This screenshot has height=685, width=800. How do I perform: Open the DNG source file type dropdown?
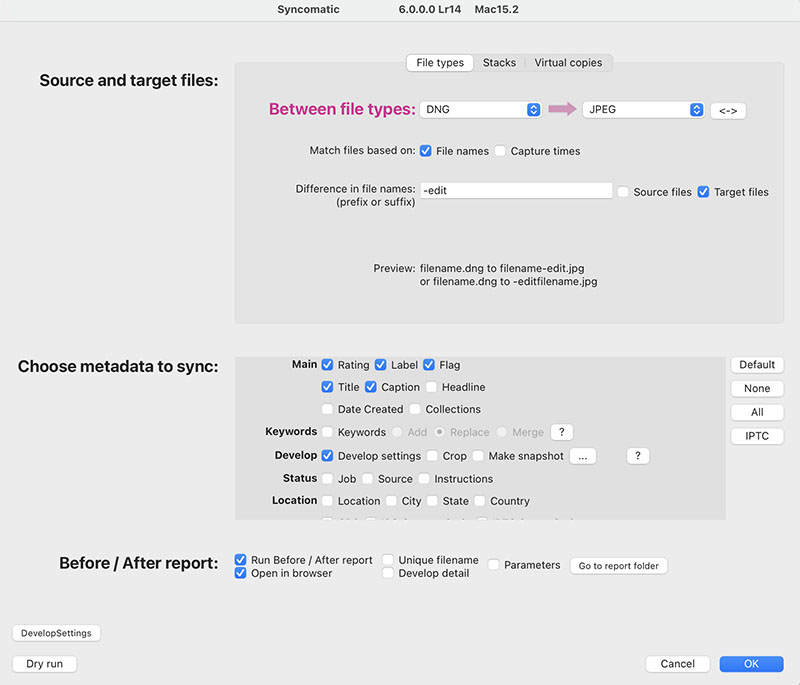point(481,110)
